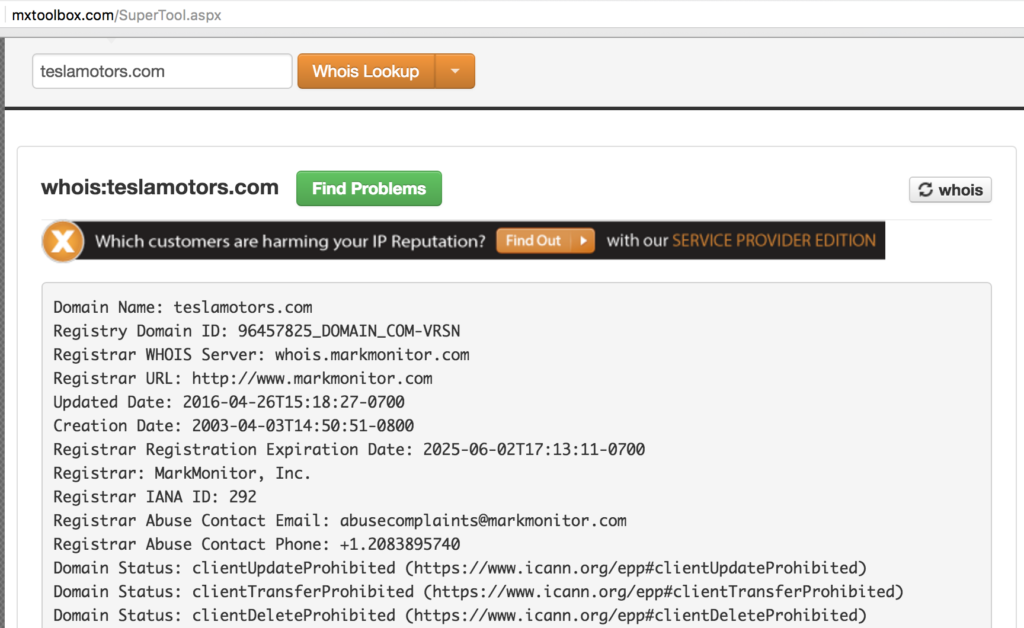Click the orange X logo in banner
Image resolution: width=1024 pixels, height=628 pixels.
click(x=63, y=242)
